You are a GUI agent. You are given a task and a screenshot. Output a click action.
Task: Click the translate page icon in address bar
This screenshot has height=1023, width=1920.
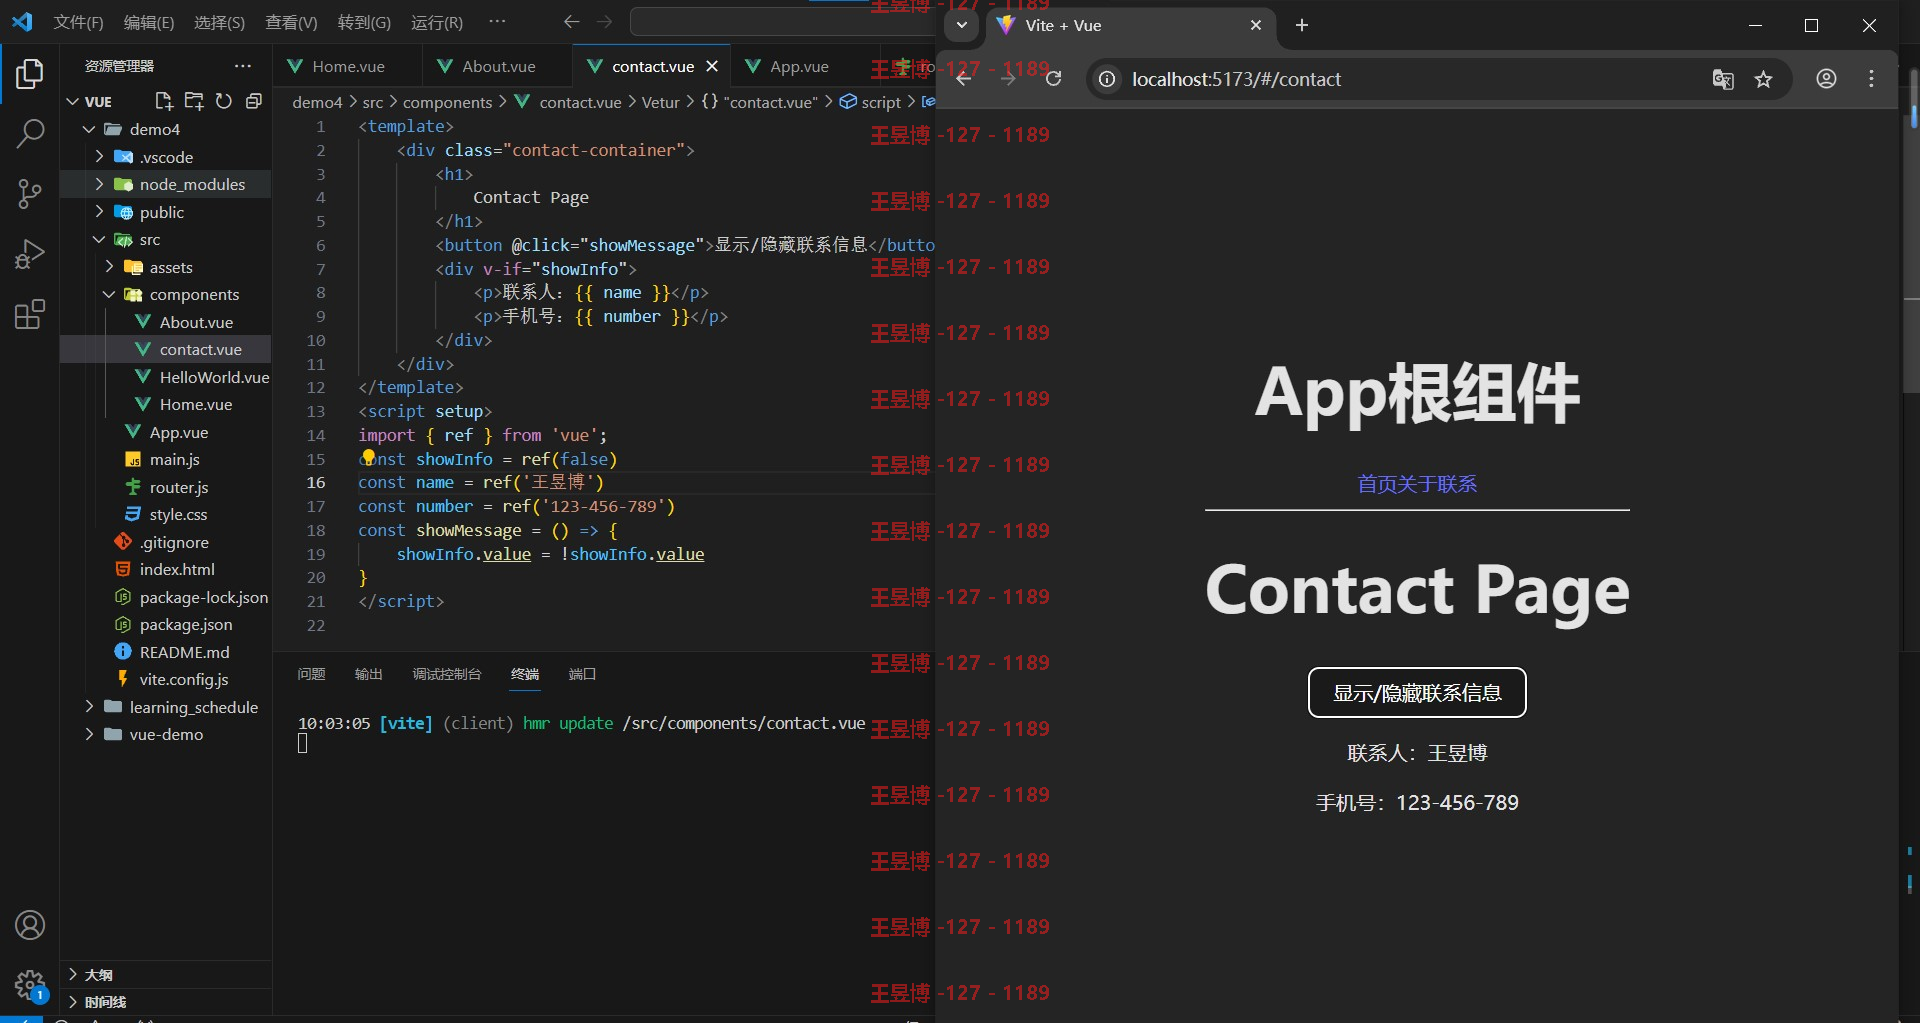click(1723, 79)
